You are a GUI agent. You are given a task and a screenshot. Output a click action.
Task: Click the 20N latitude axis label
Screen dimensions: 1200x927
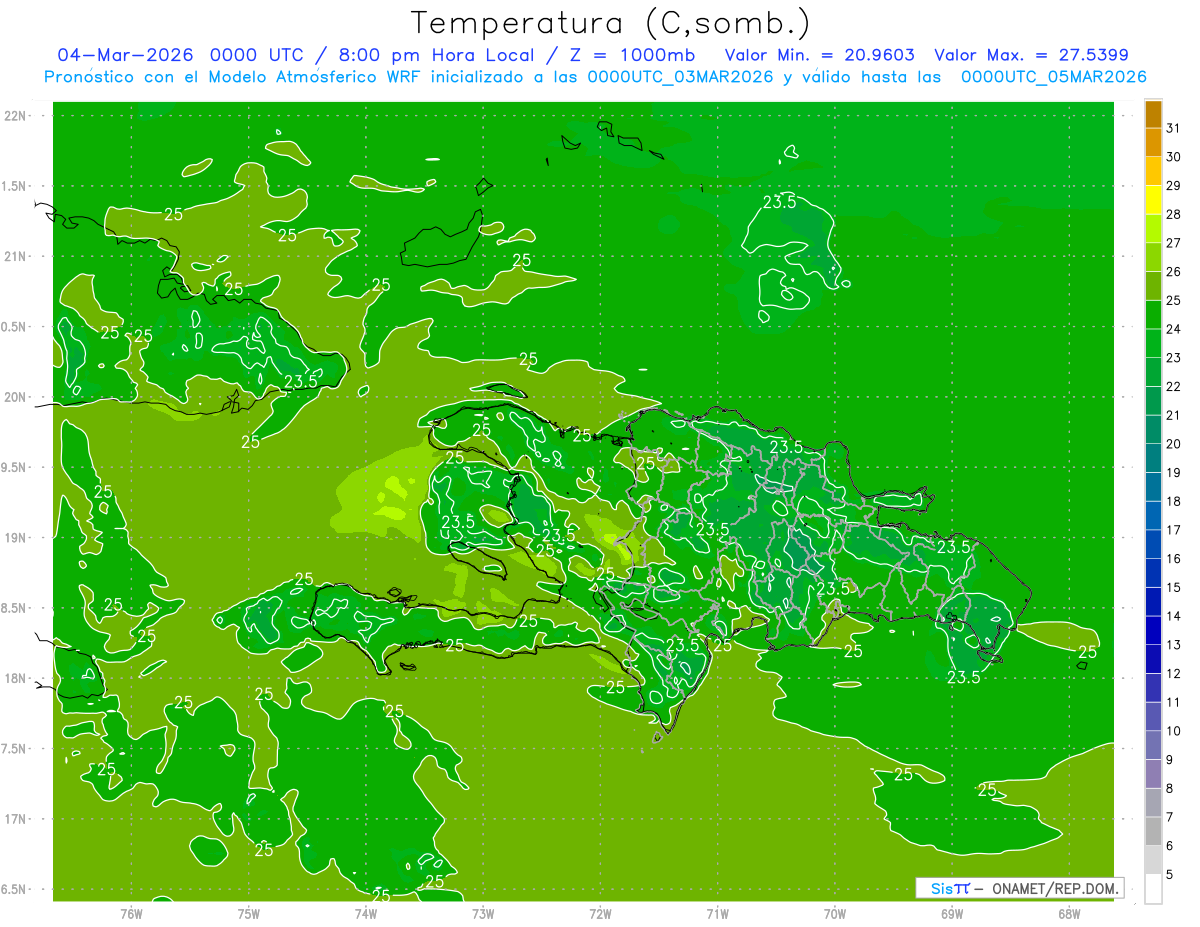[x=15, y=397]
